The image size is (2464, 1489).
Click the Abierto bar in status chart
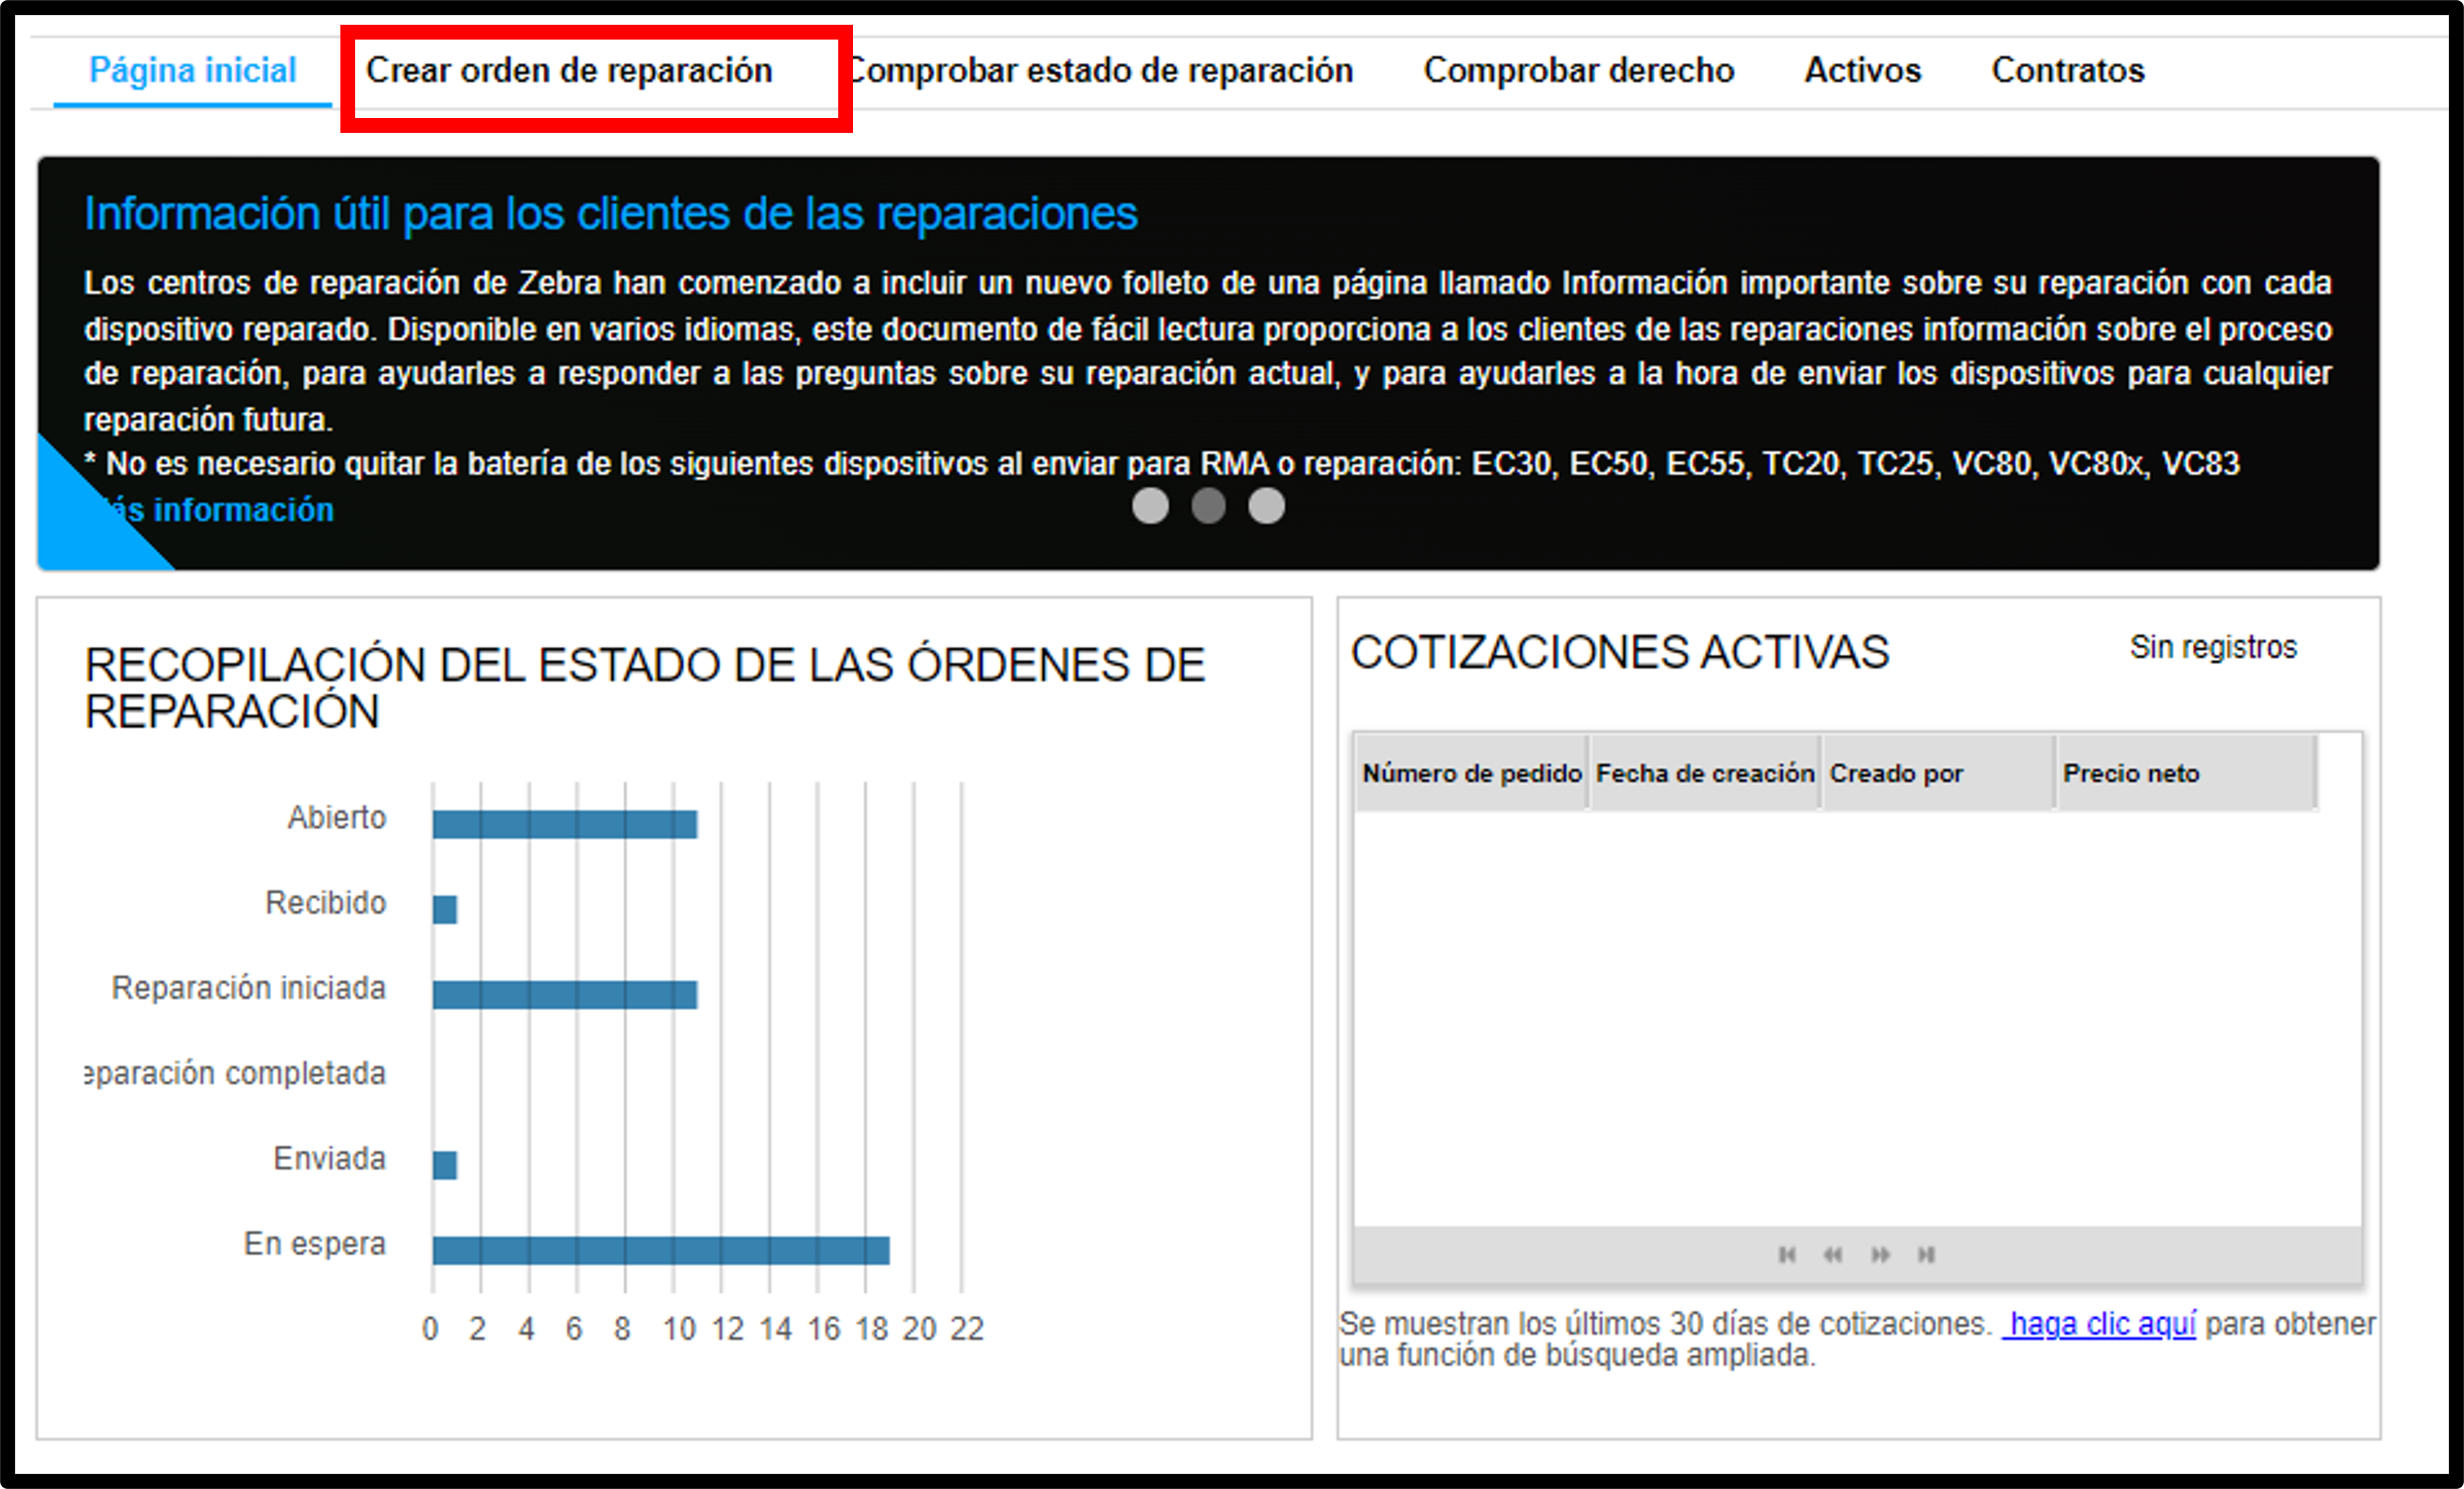point(565,824)
